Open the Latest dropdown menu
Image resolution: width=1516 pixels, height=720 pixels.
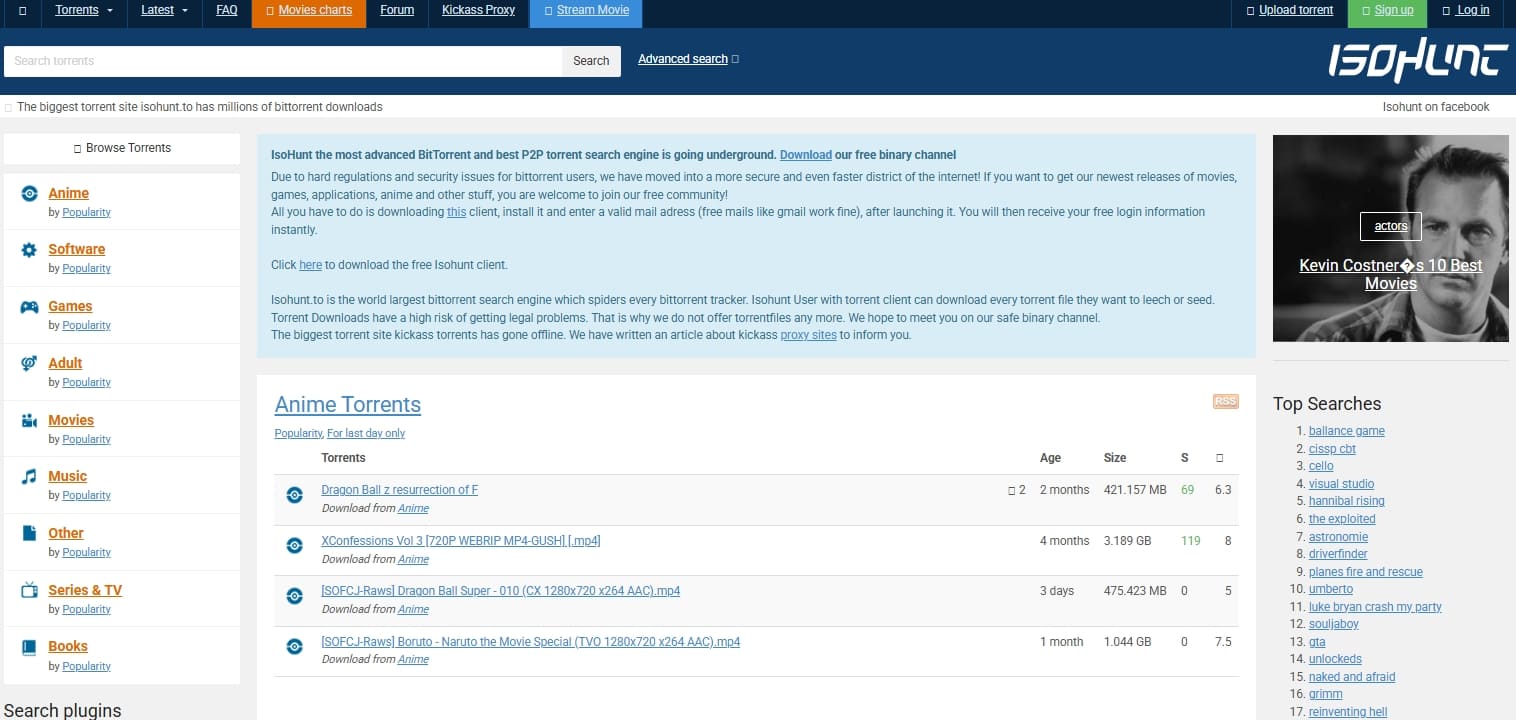pos(165,10)
